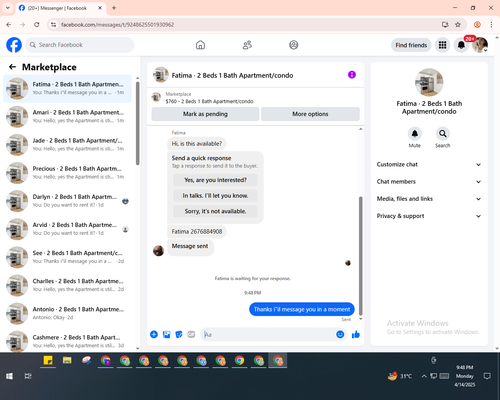The height and width of the screenshot is (400, 500).
Task: Open Fatima listing thumbnail in side panel
Action: coord(429,82)
